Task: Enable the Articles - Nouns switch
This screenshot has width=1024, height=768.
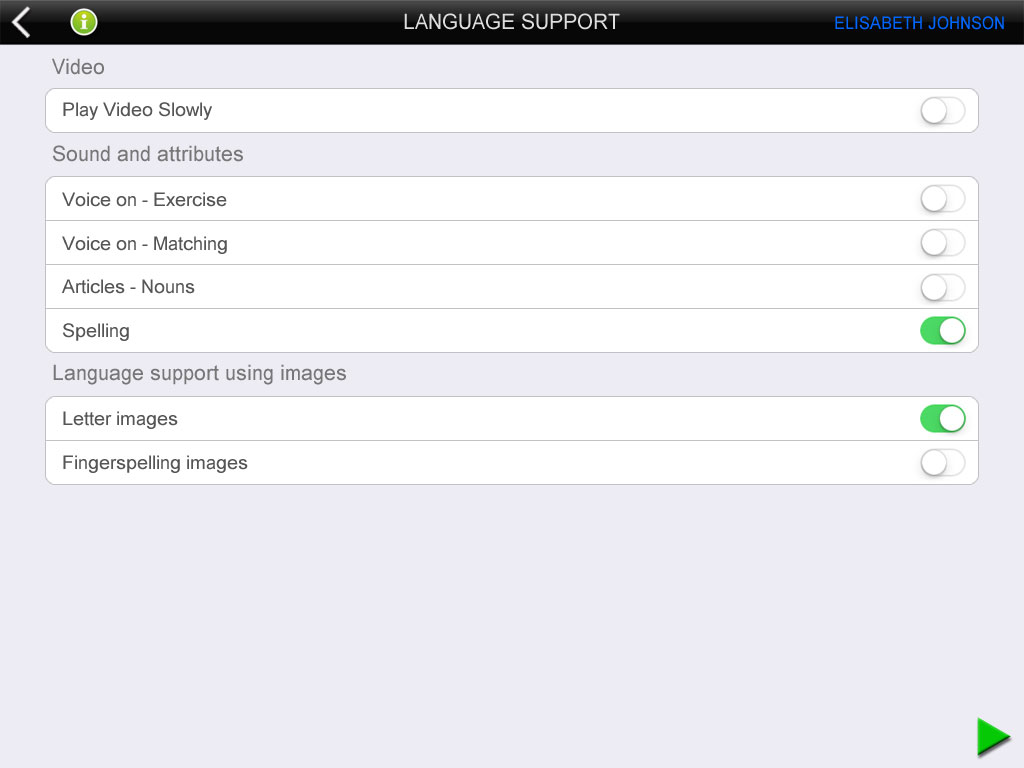Action: [x=942, y=287]
